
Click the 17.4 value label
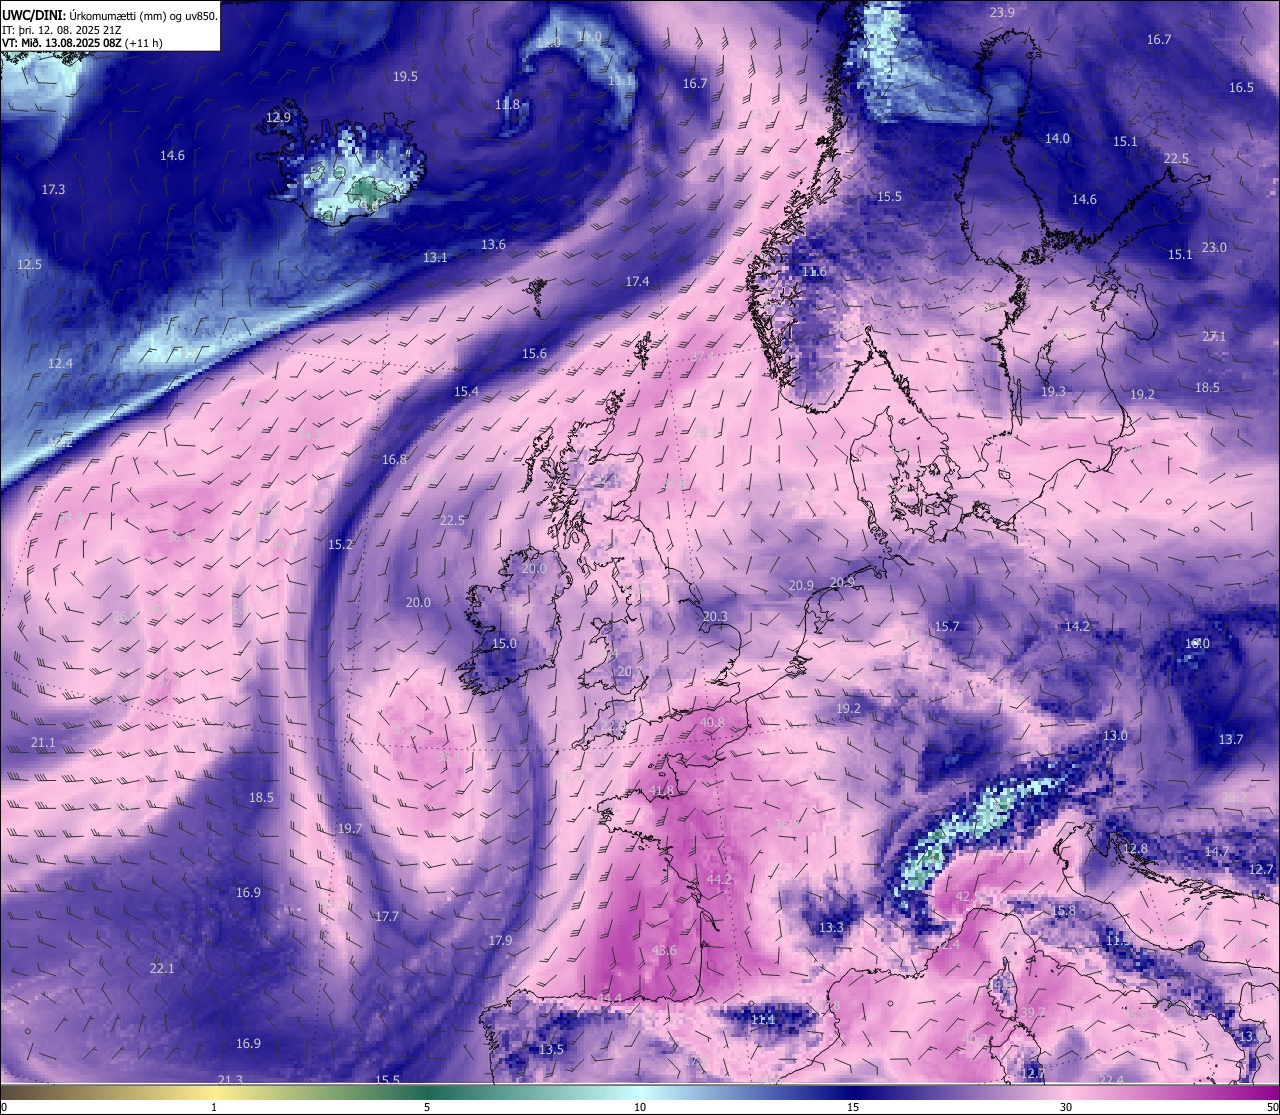[637, 282]
